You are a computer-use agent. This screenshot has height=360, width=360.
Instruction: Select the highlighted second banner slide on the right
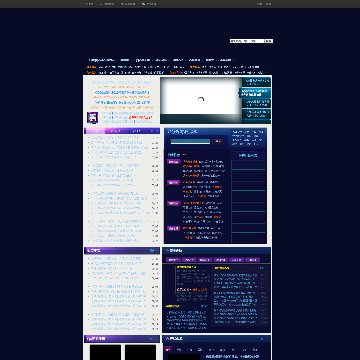point(255,93)
